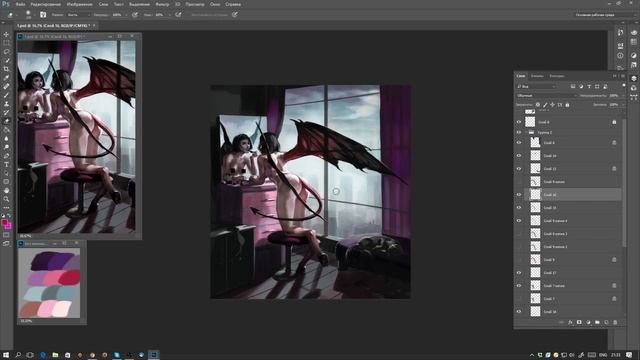Open File Explorer from taskbar
640x360 pixels.
click(x=55, y=355)
